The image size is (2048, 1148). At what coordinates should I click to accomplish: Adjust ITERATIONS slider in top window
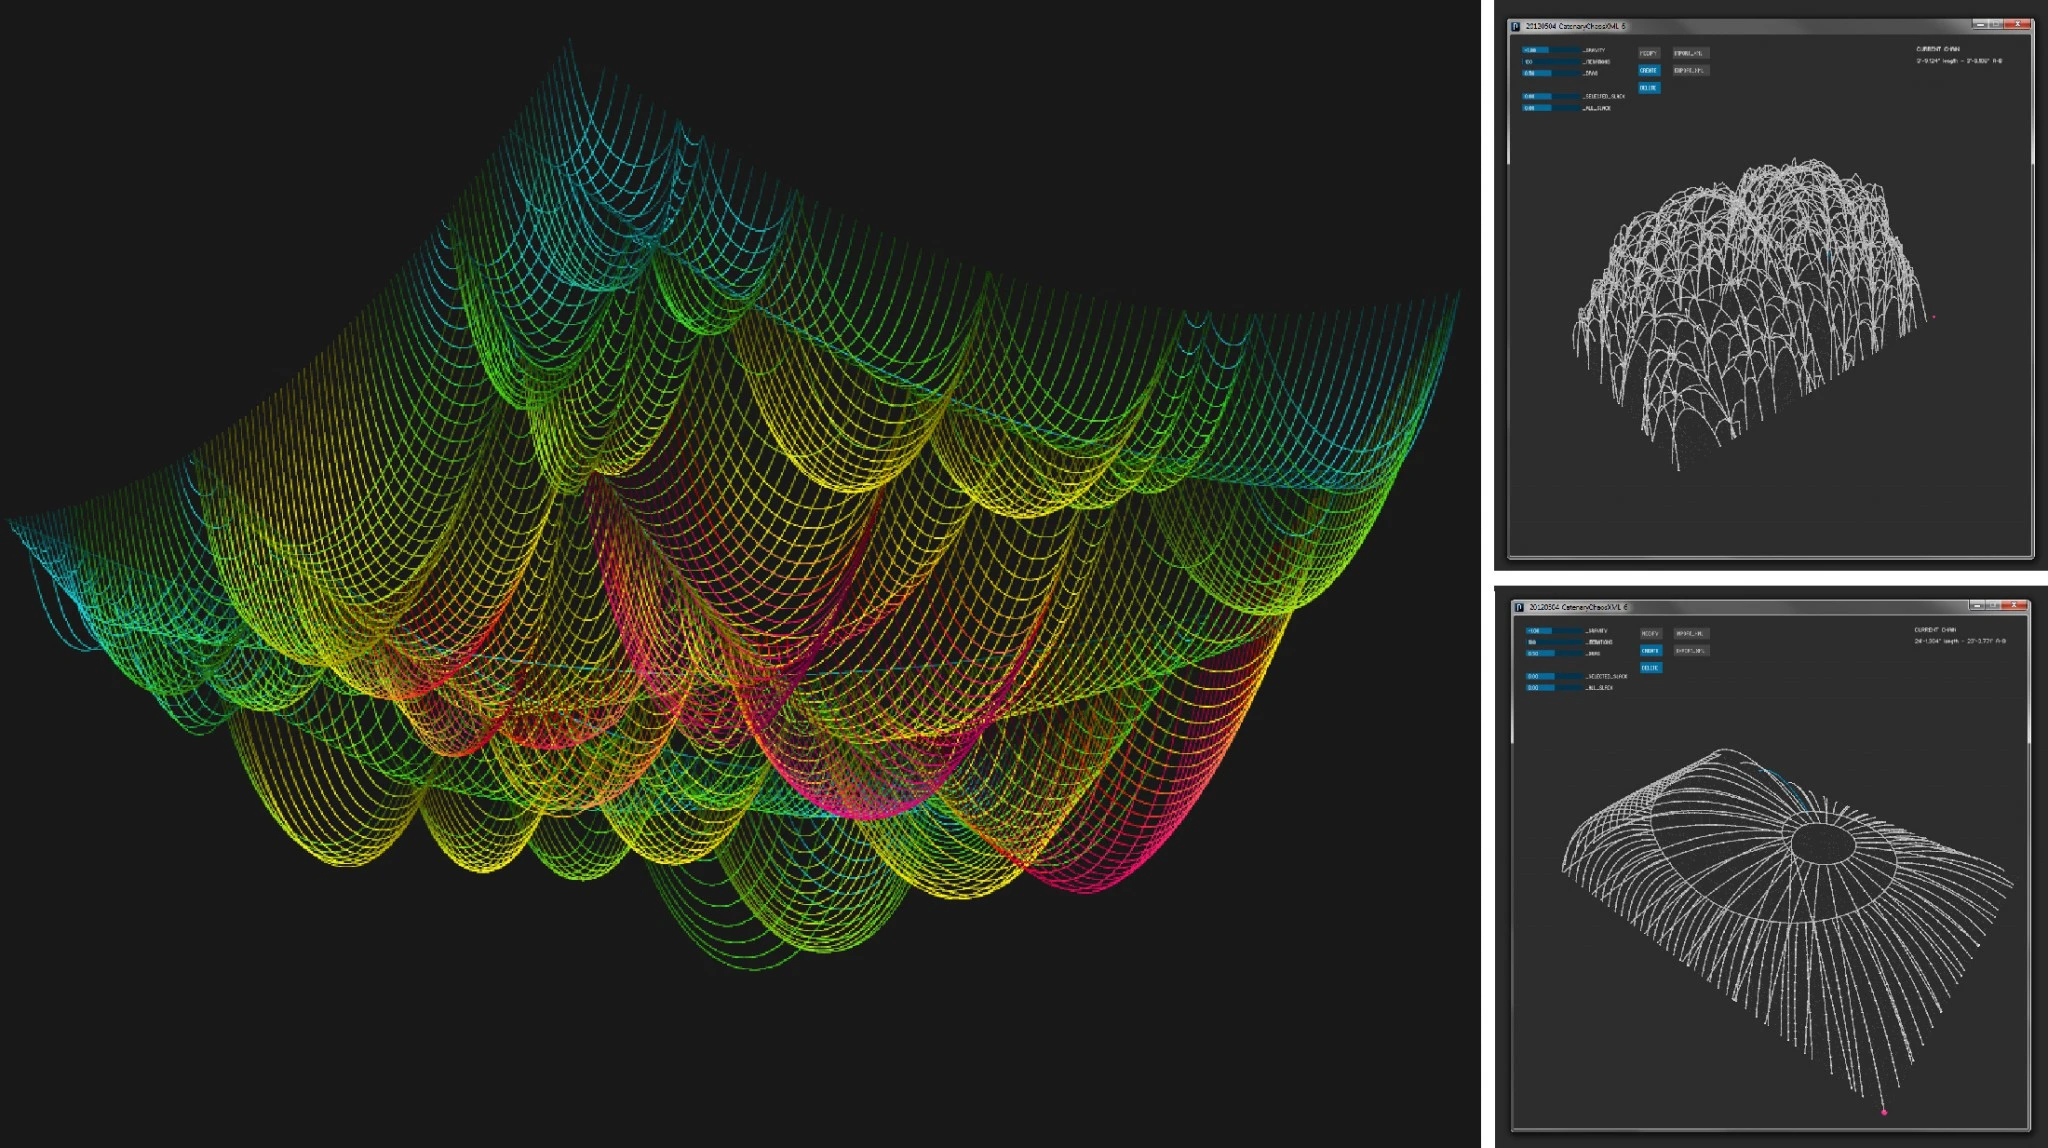[x=1549, y=62]
